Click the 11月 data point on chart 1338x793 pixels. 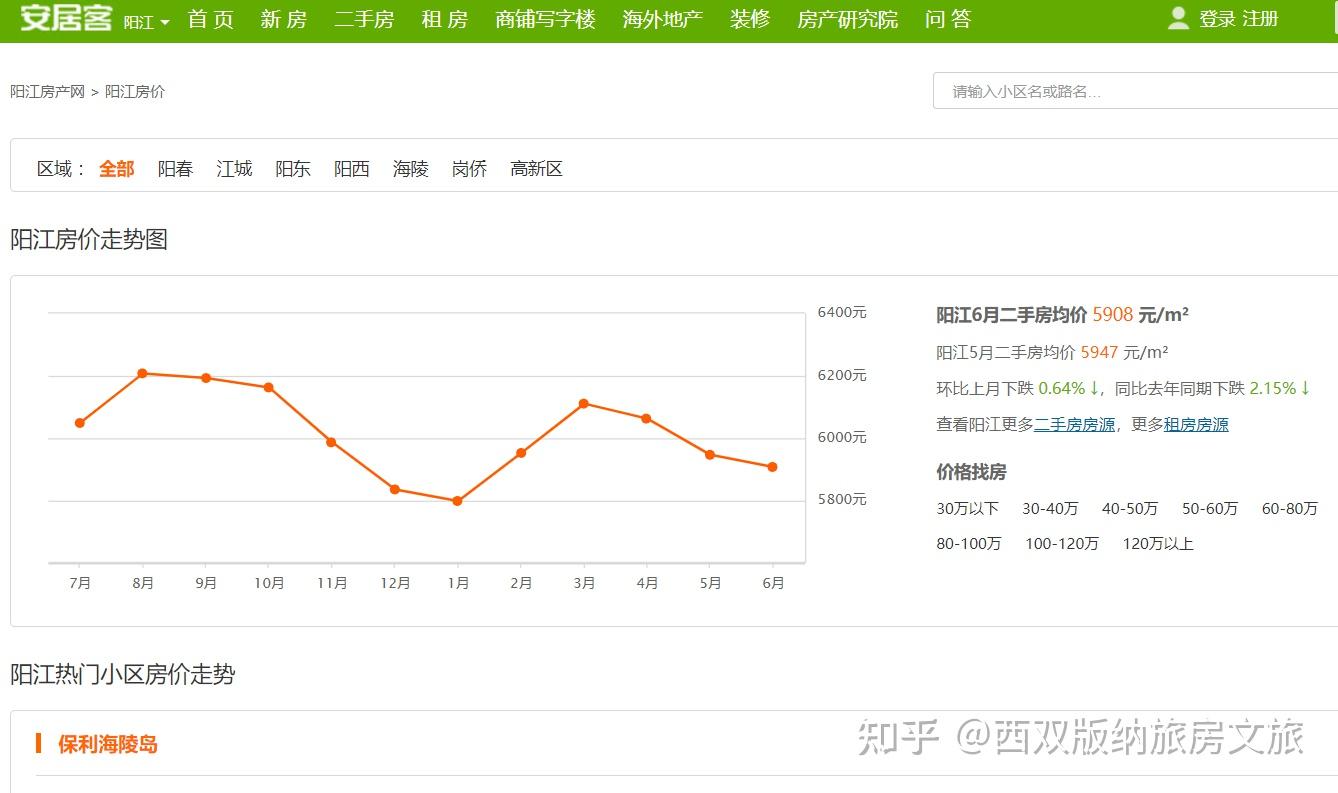pos(331,442)
